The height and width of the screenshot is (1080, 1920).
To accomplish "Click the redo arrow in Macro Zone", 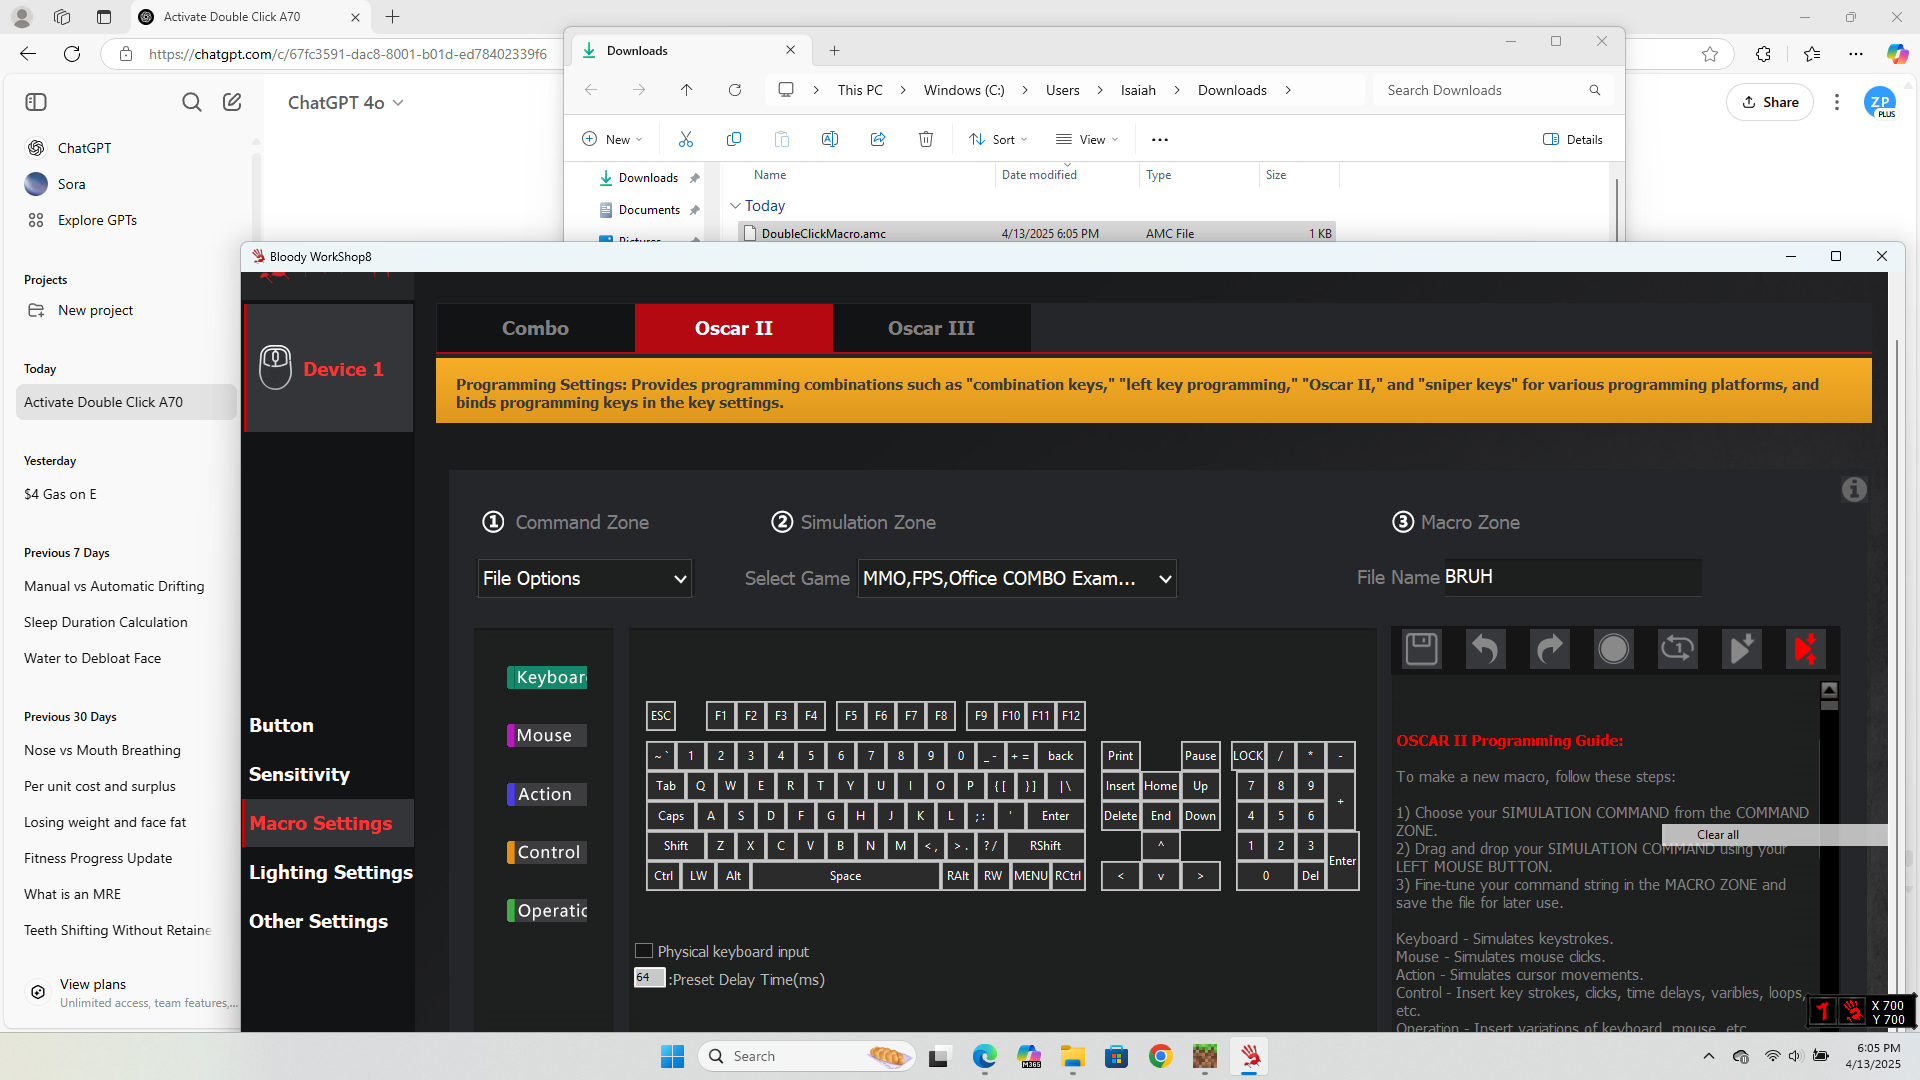I will pos(1549,649).
